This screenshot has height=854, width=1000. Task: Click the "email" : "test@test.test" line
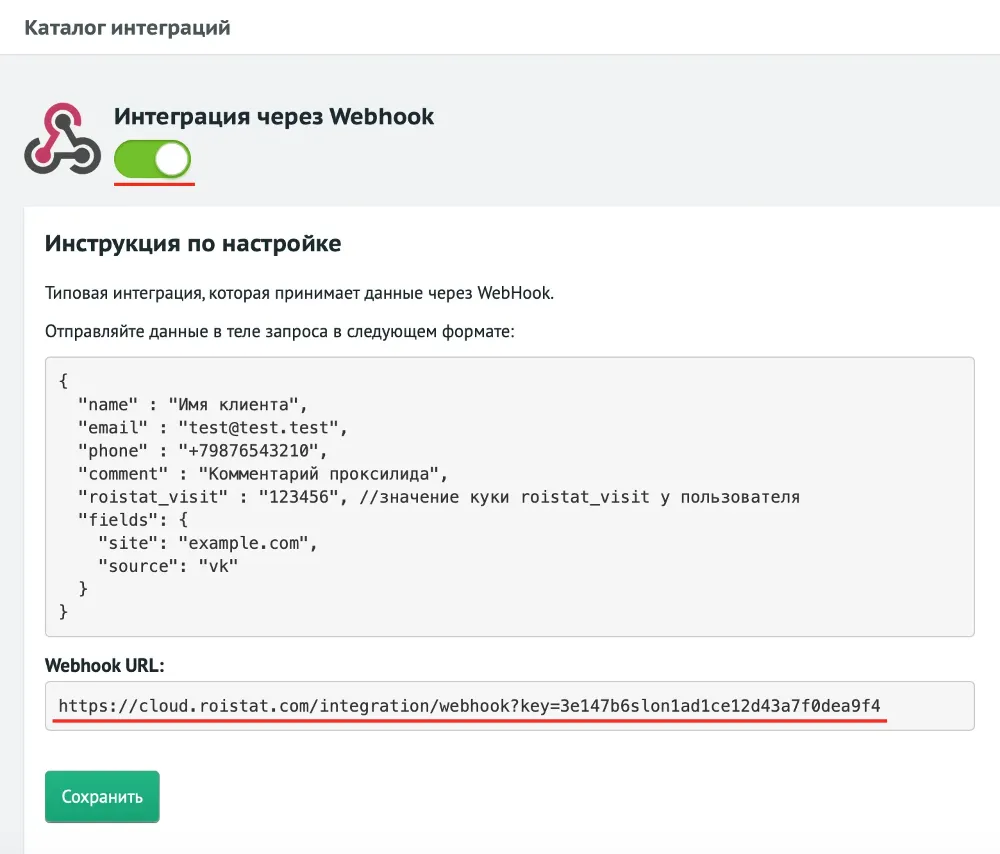click(212, 427)
